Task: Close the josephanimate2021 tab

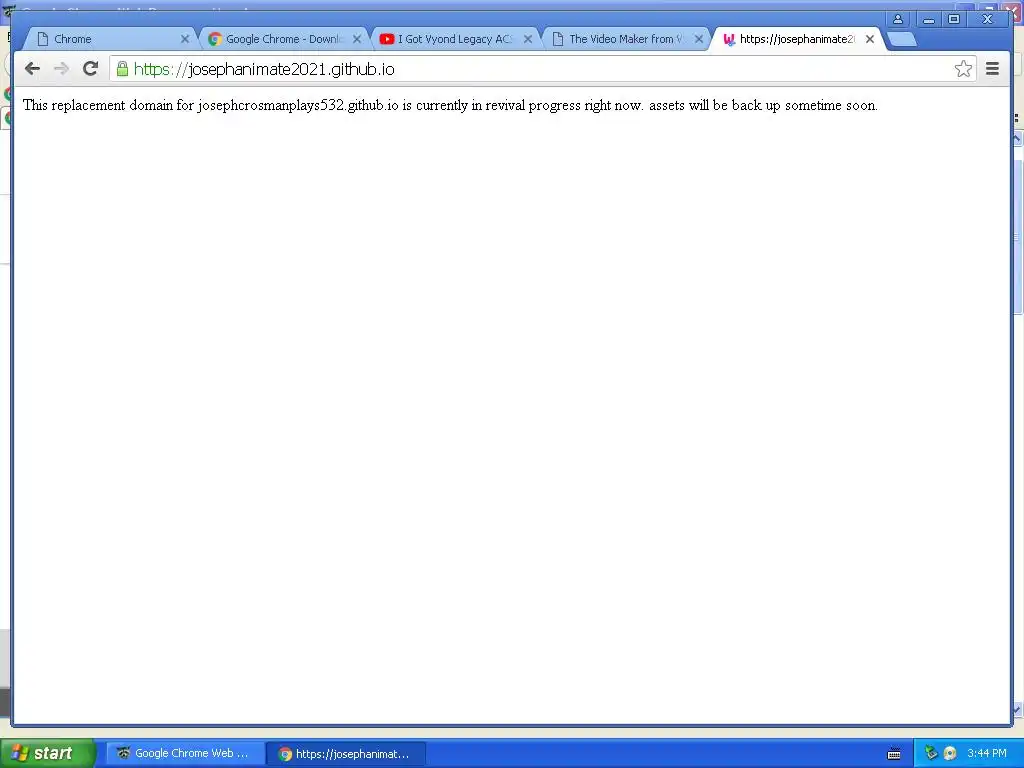Action: (x=870, y=39)
